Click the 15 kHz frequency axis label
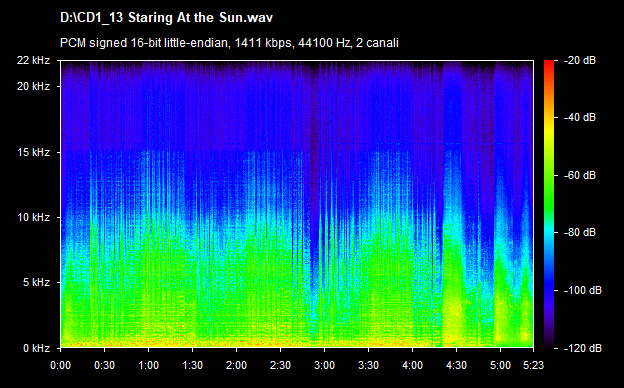The image size is (624, 388). pyautogui.click(x=33, y=152)
